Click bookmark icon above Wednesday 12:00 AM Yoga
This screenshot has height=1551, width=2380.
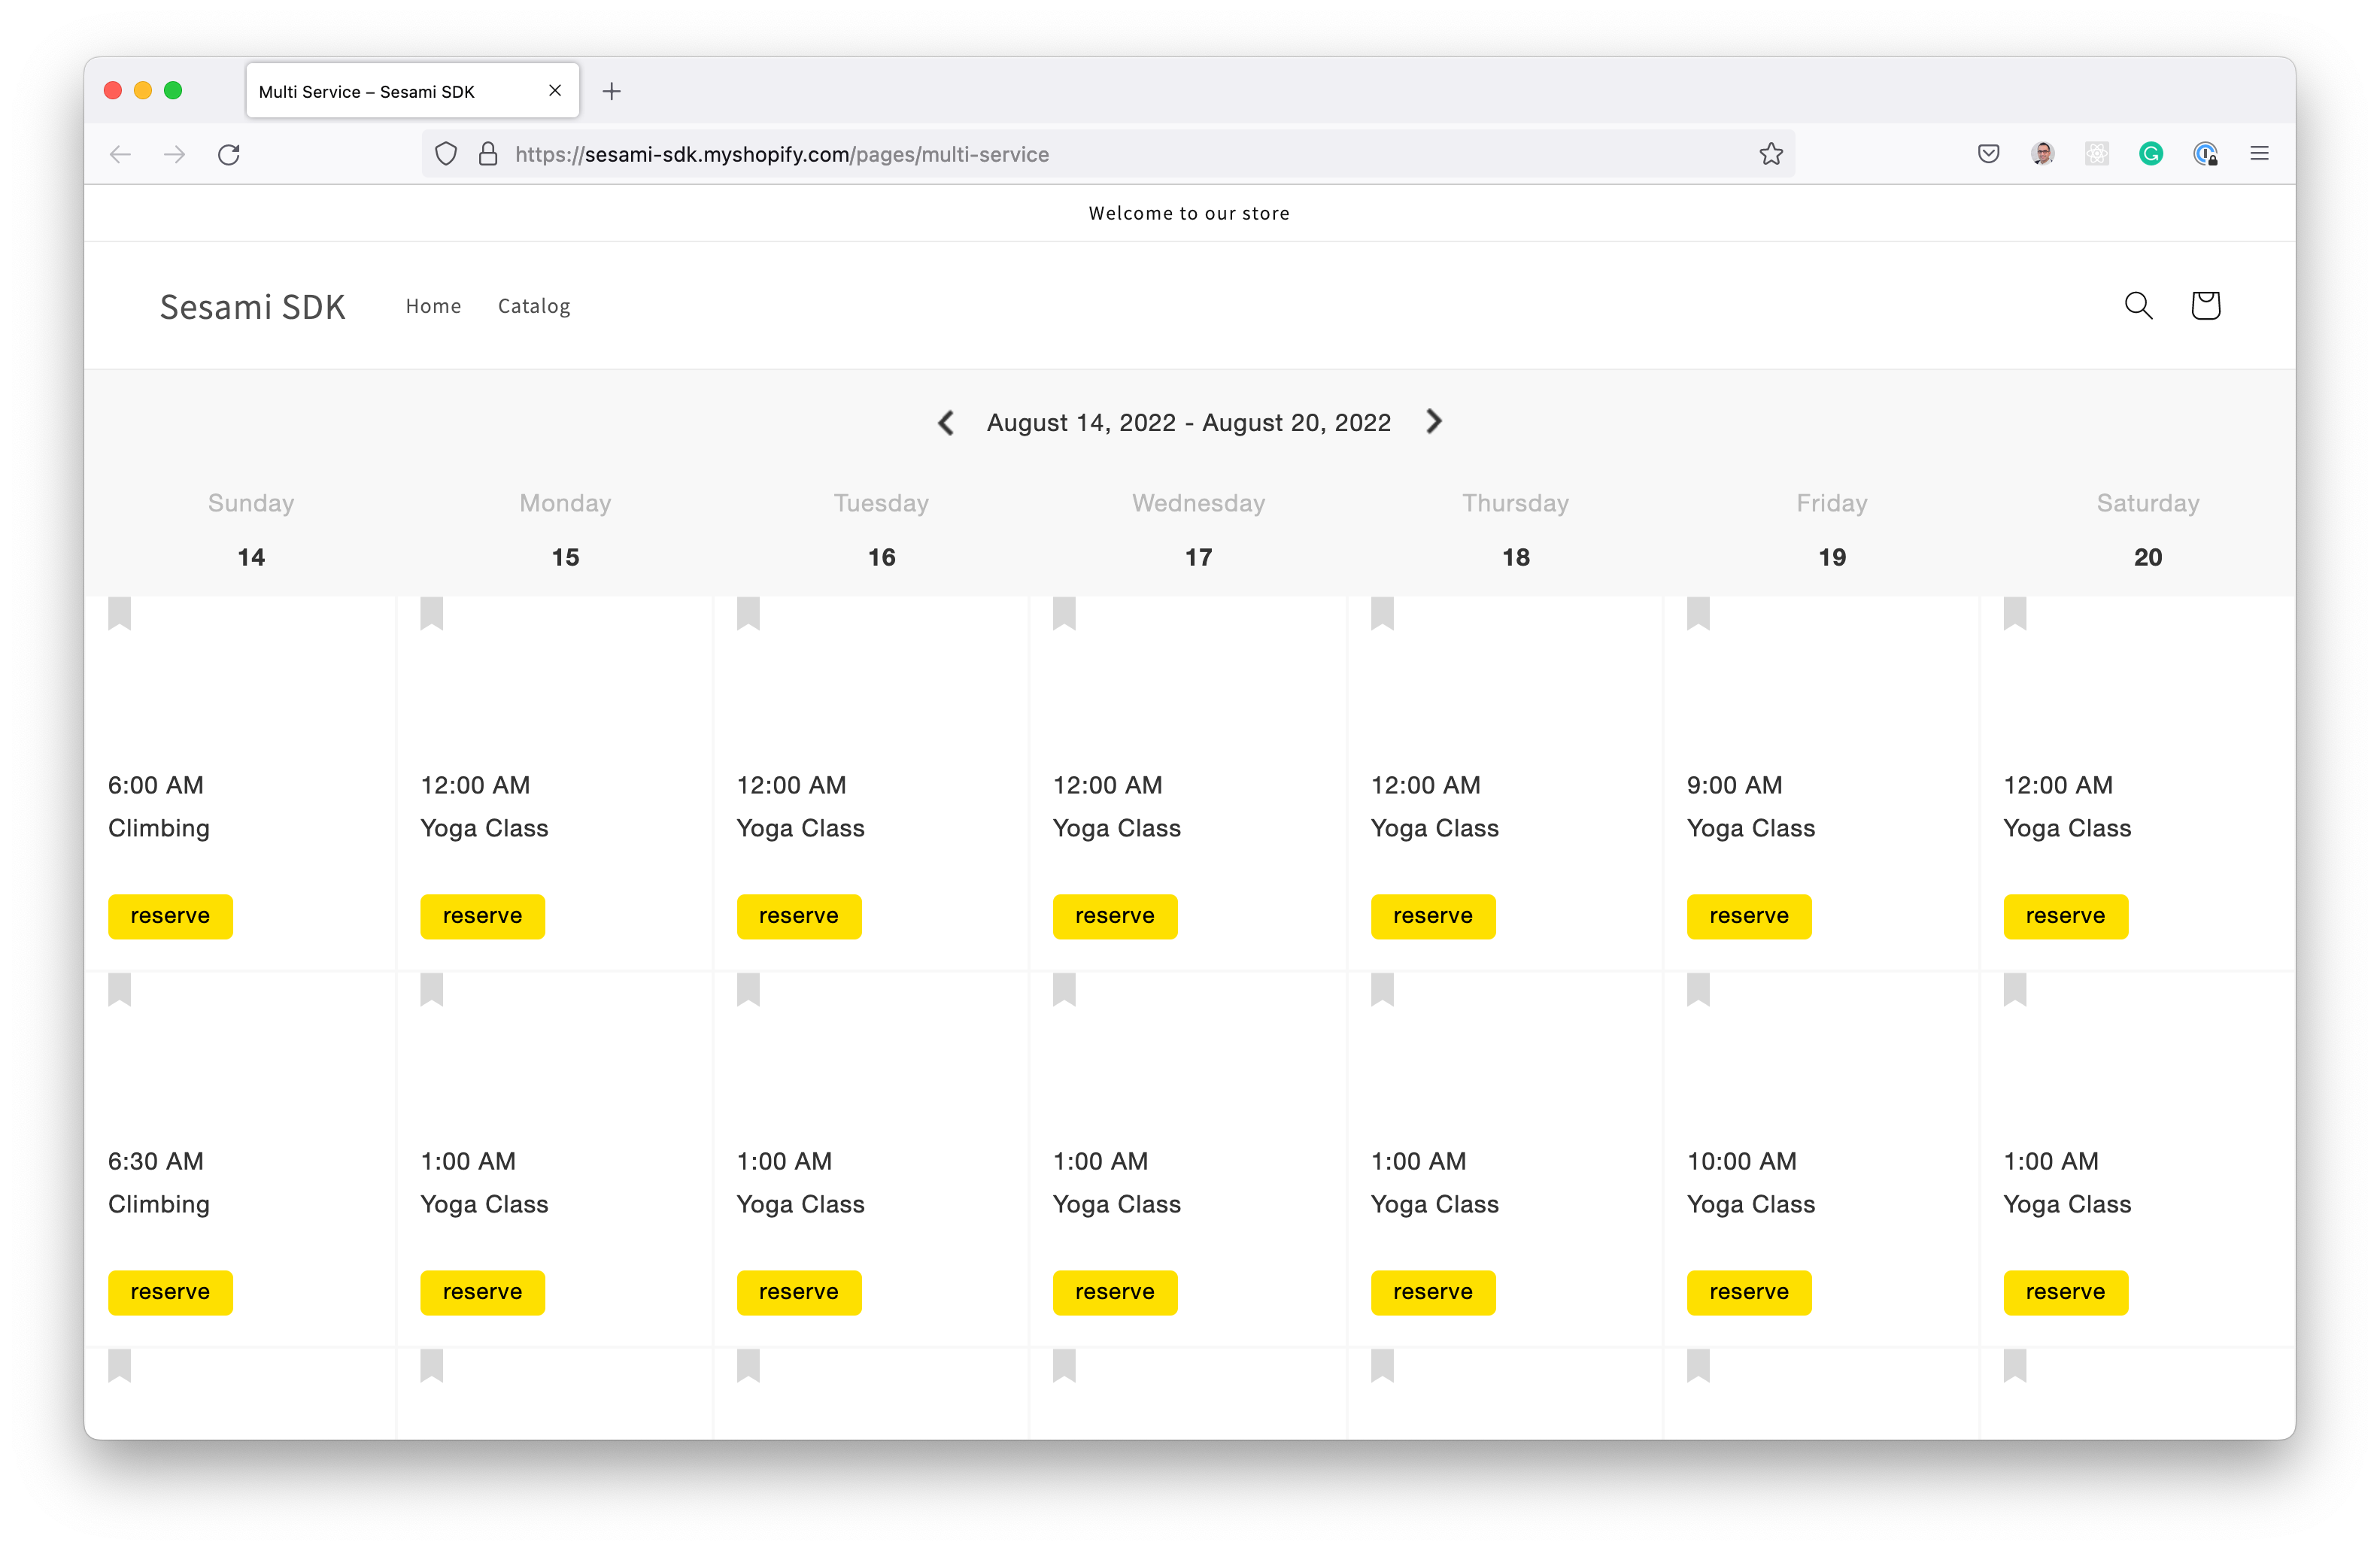point(1064,613)
